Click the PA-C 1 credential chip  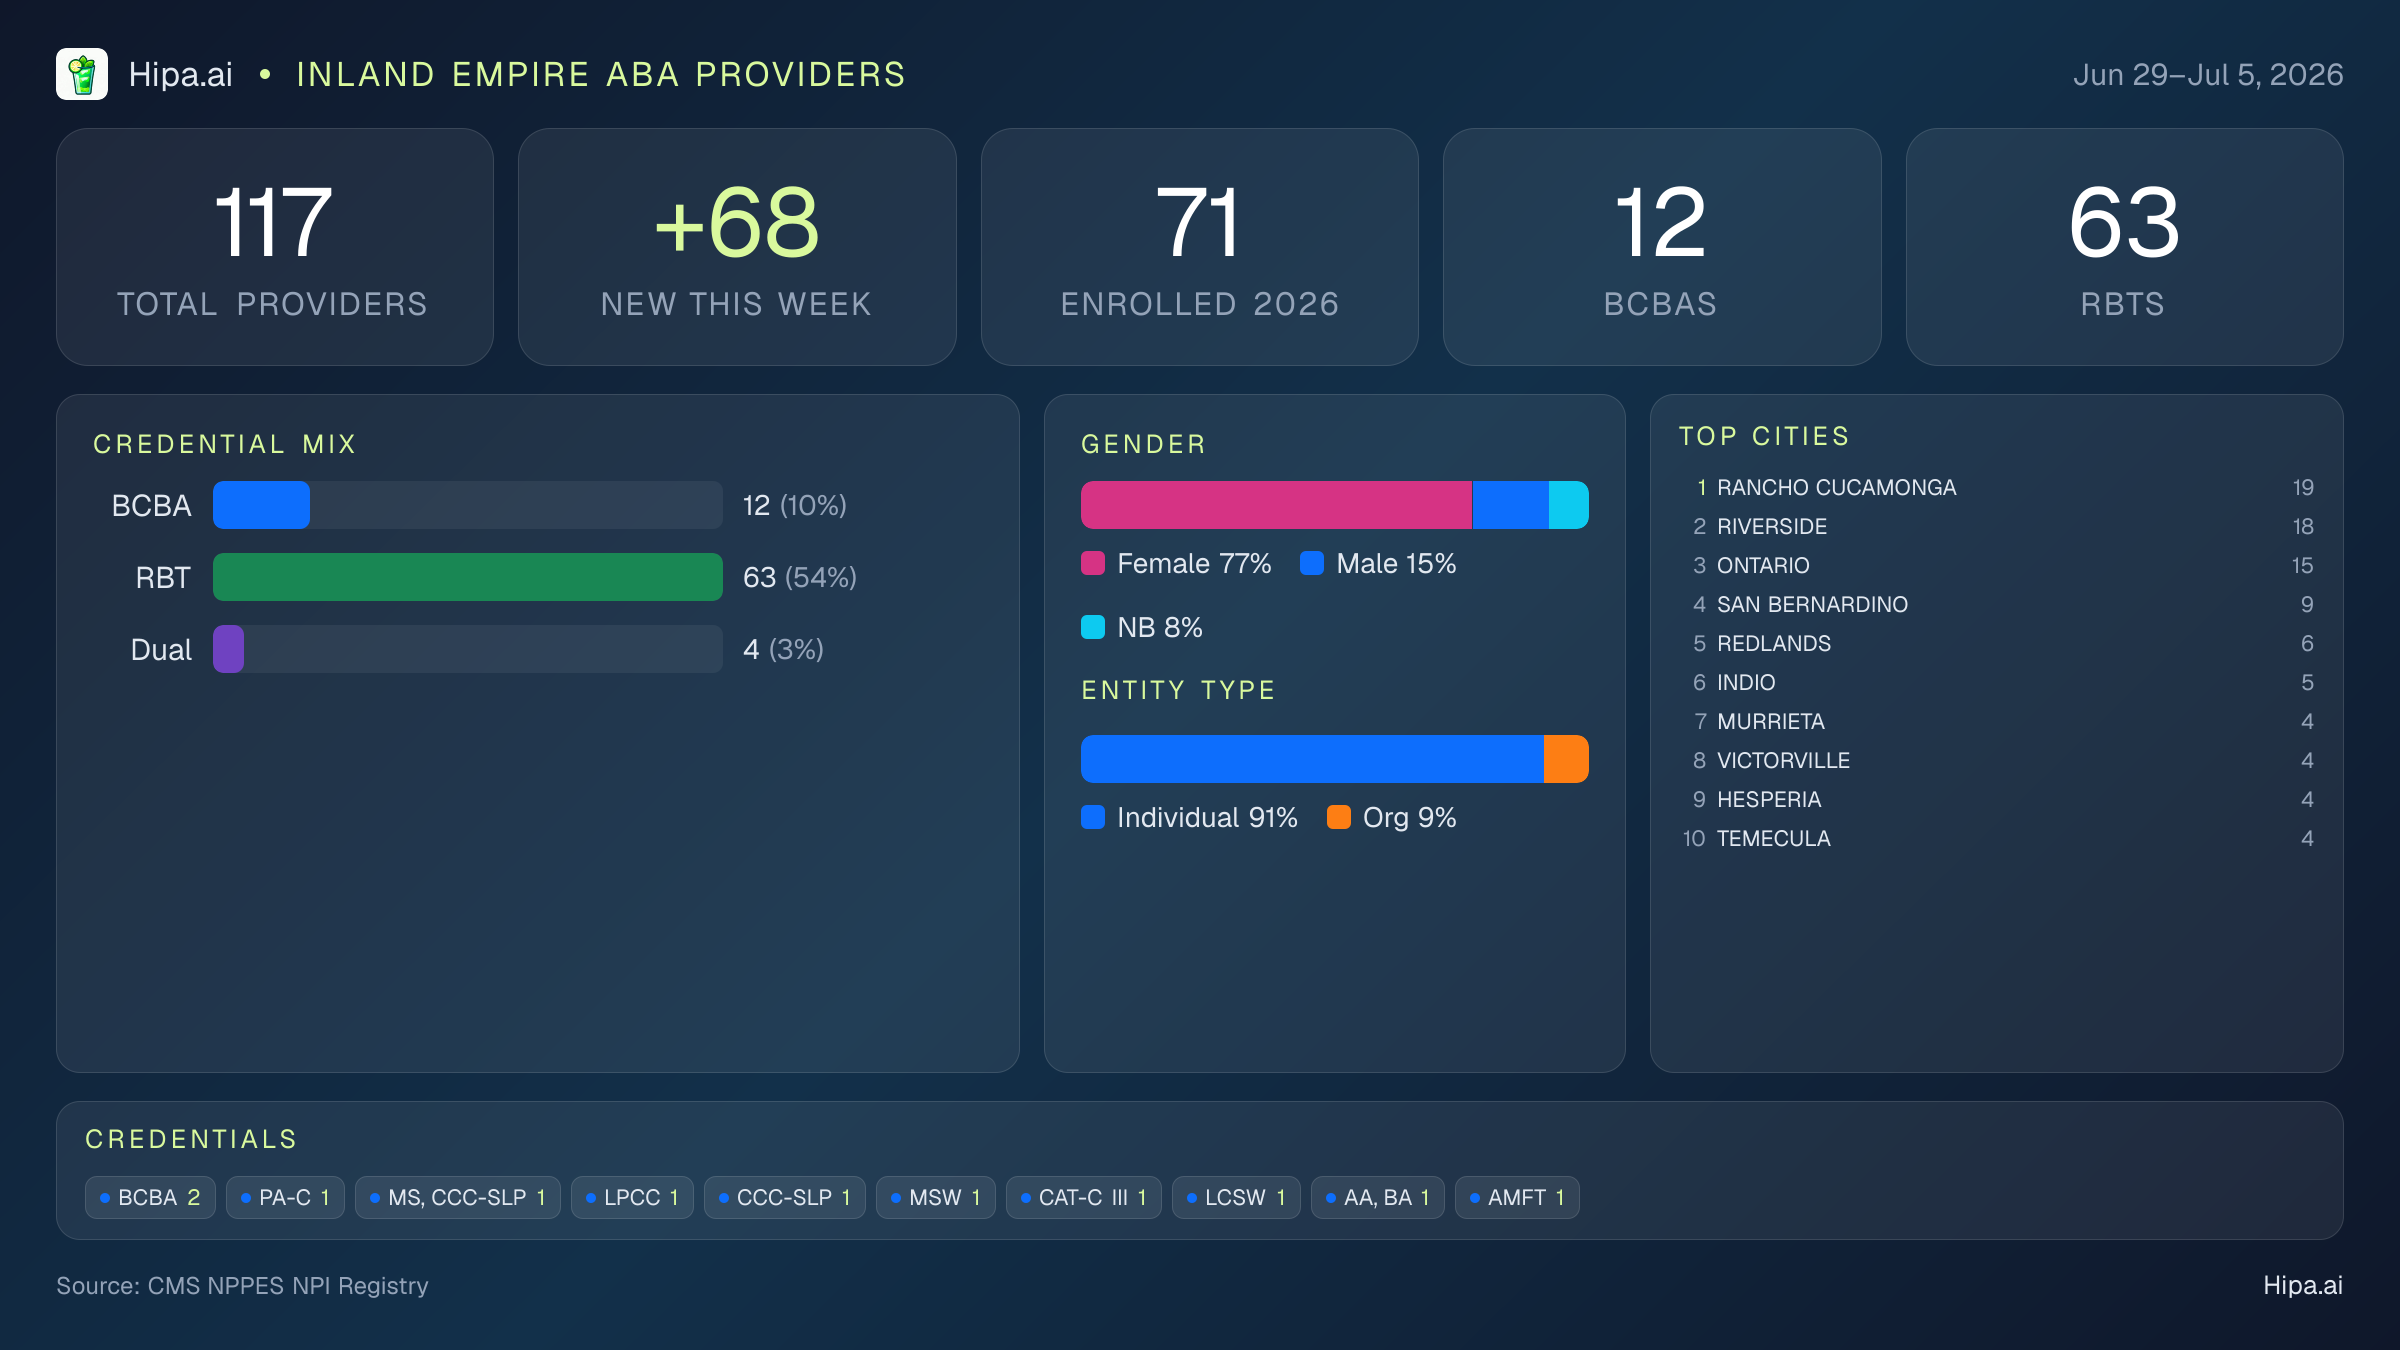285,1197
